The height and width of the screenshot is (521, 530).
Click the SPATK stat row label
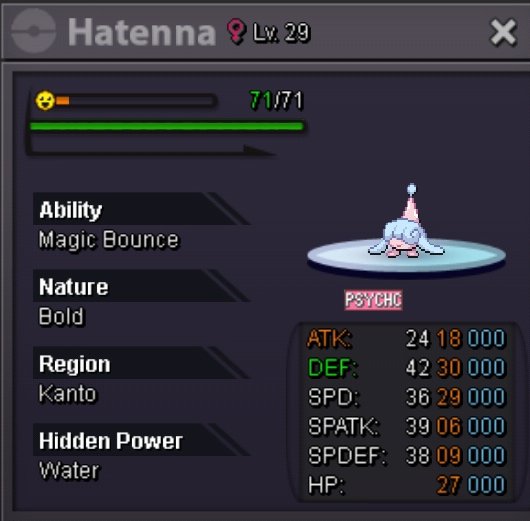[x=344, y=426]
